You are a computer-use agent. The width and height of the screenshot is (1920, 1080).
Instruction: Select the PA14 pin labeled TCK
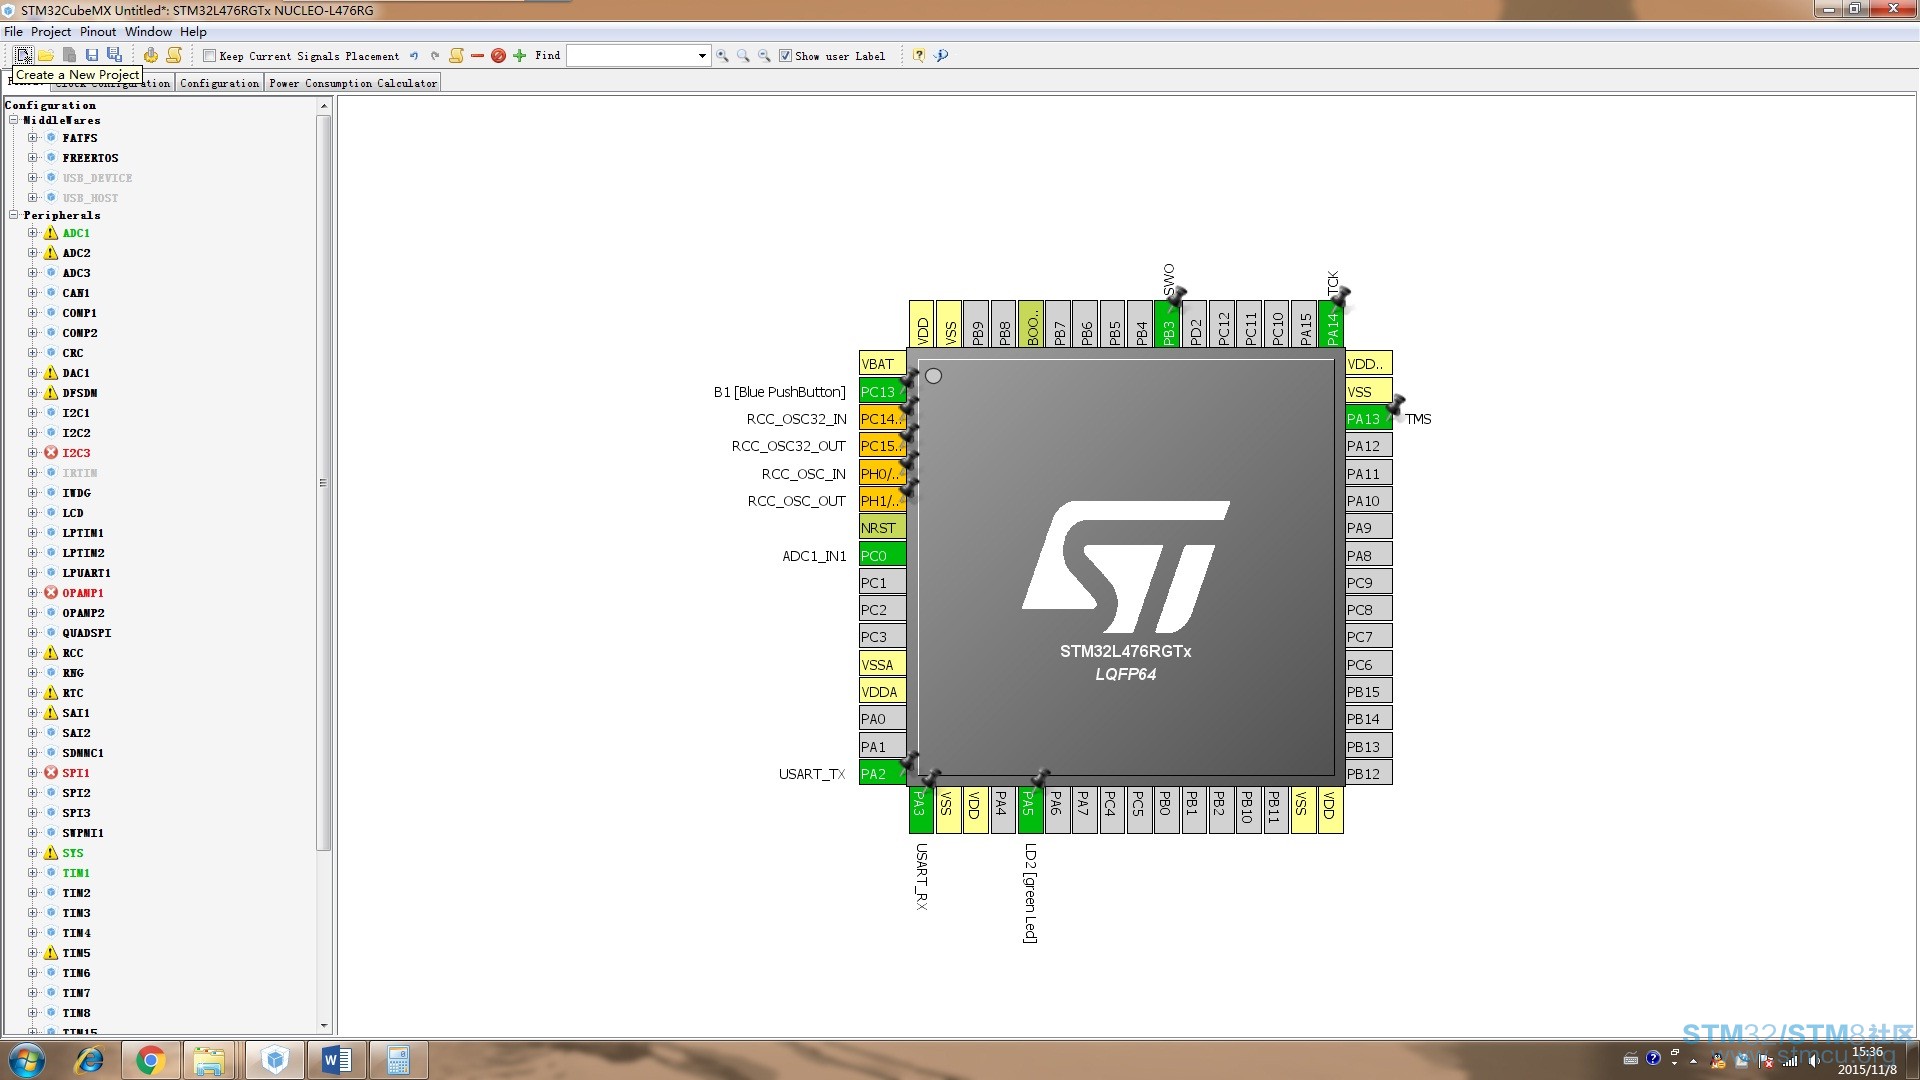[x=1331, y=323]
